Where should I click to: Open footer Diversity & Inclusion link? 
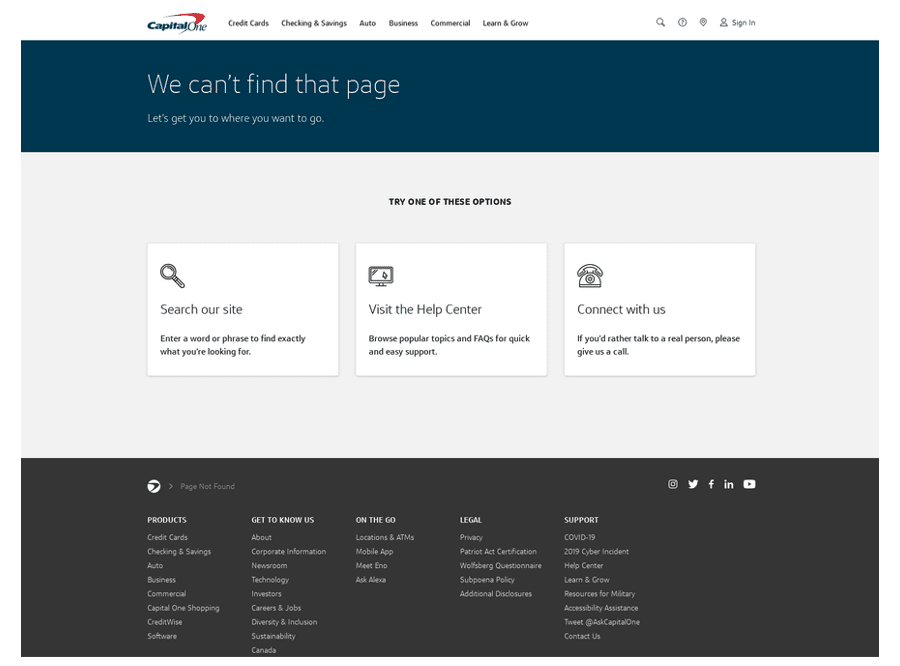point(284,622)
